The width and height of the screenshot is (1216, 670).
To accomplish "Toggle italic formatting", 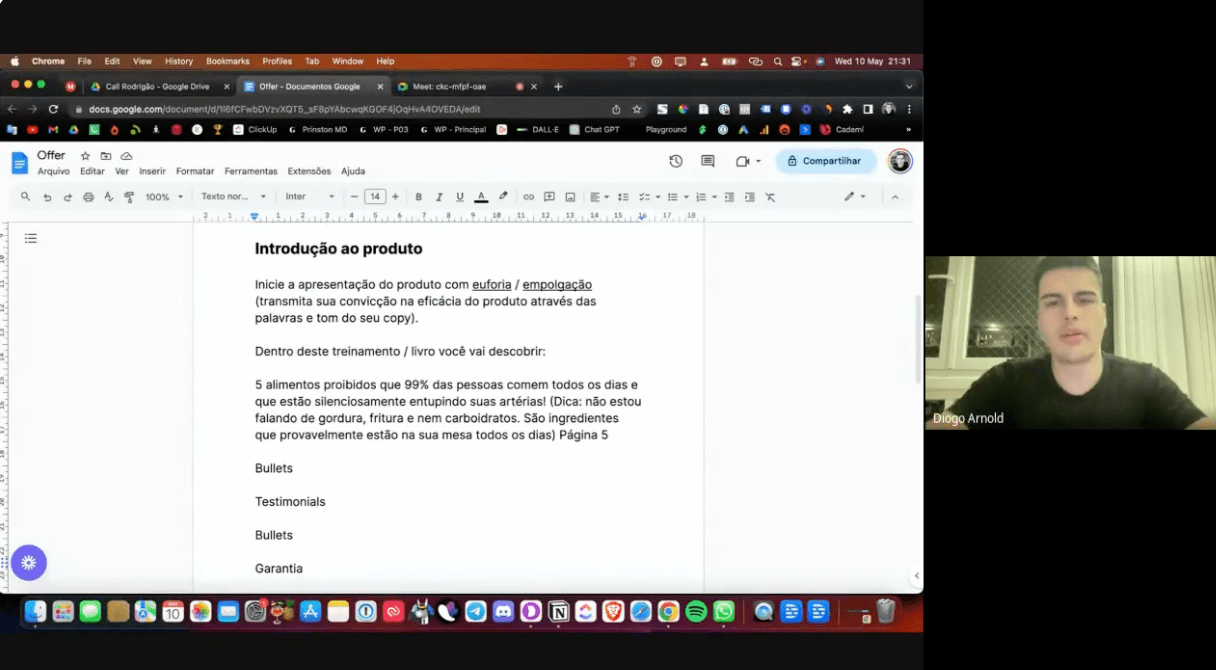I will [x=439, y=197].
